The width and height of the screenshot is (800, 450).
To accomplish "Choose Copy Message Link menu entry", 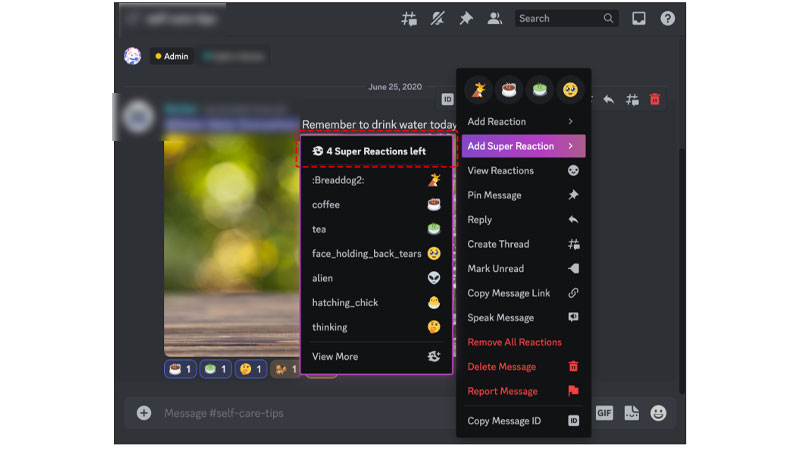I will tap(523, 293).
